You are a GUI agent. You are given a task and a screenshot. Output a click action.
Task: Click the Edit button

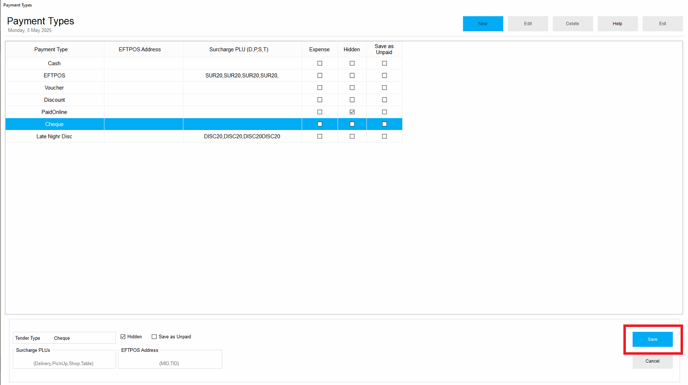[x=528, y=24]
